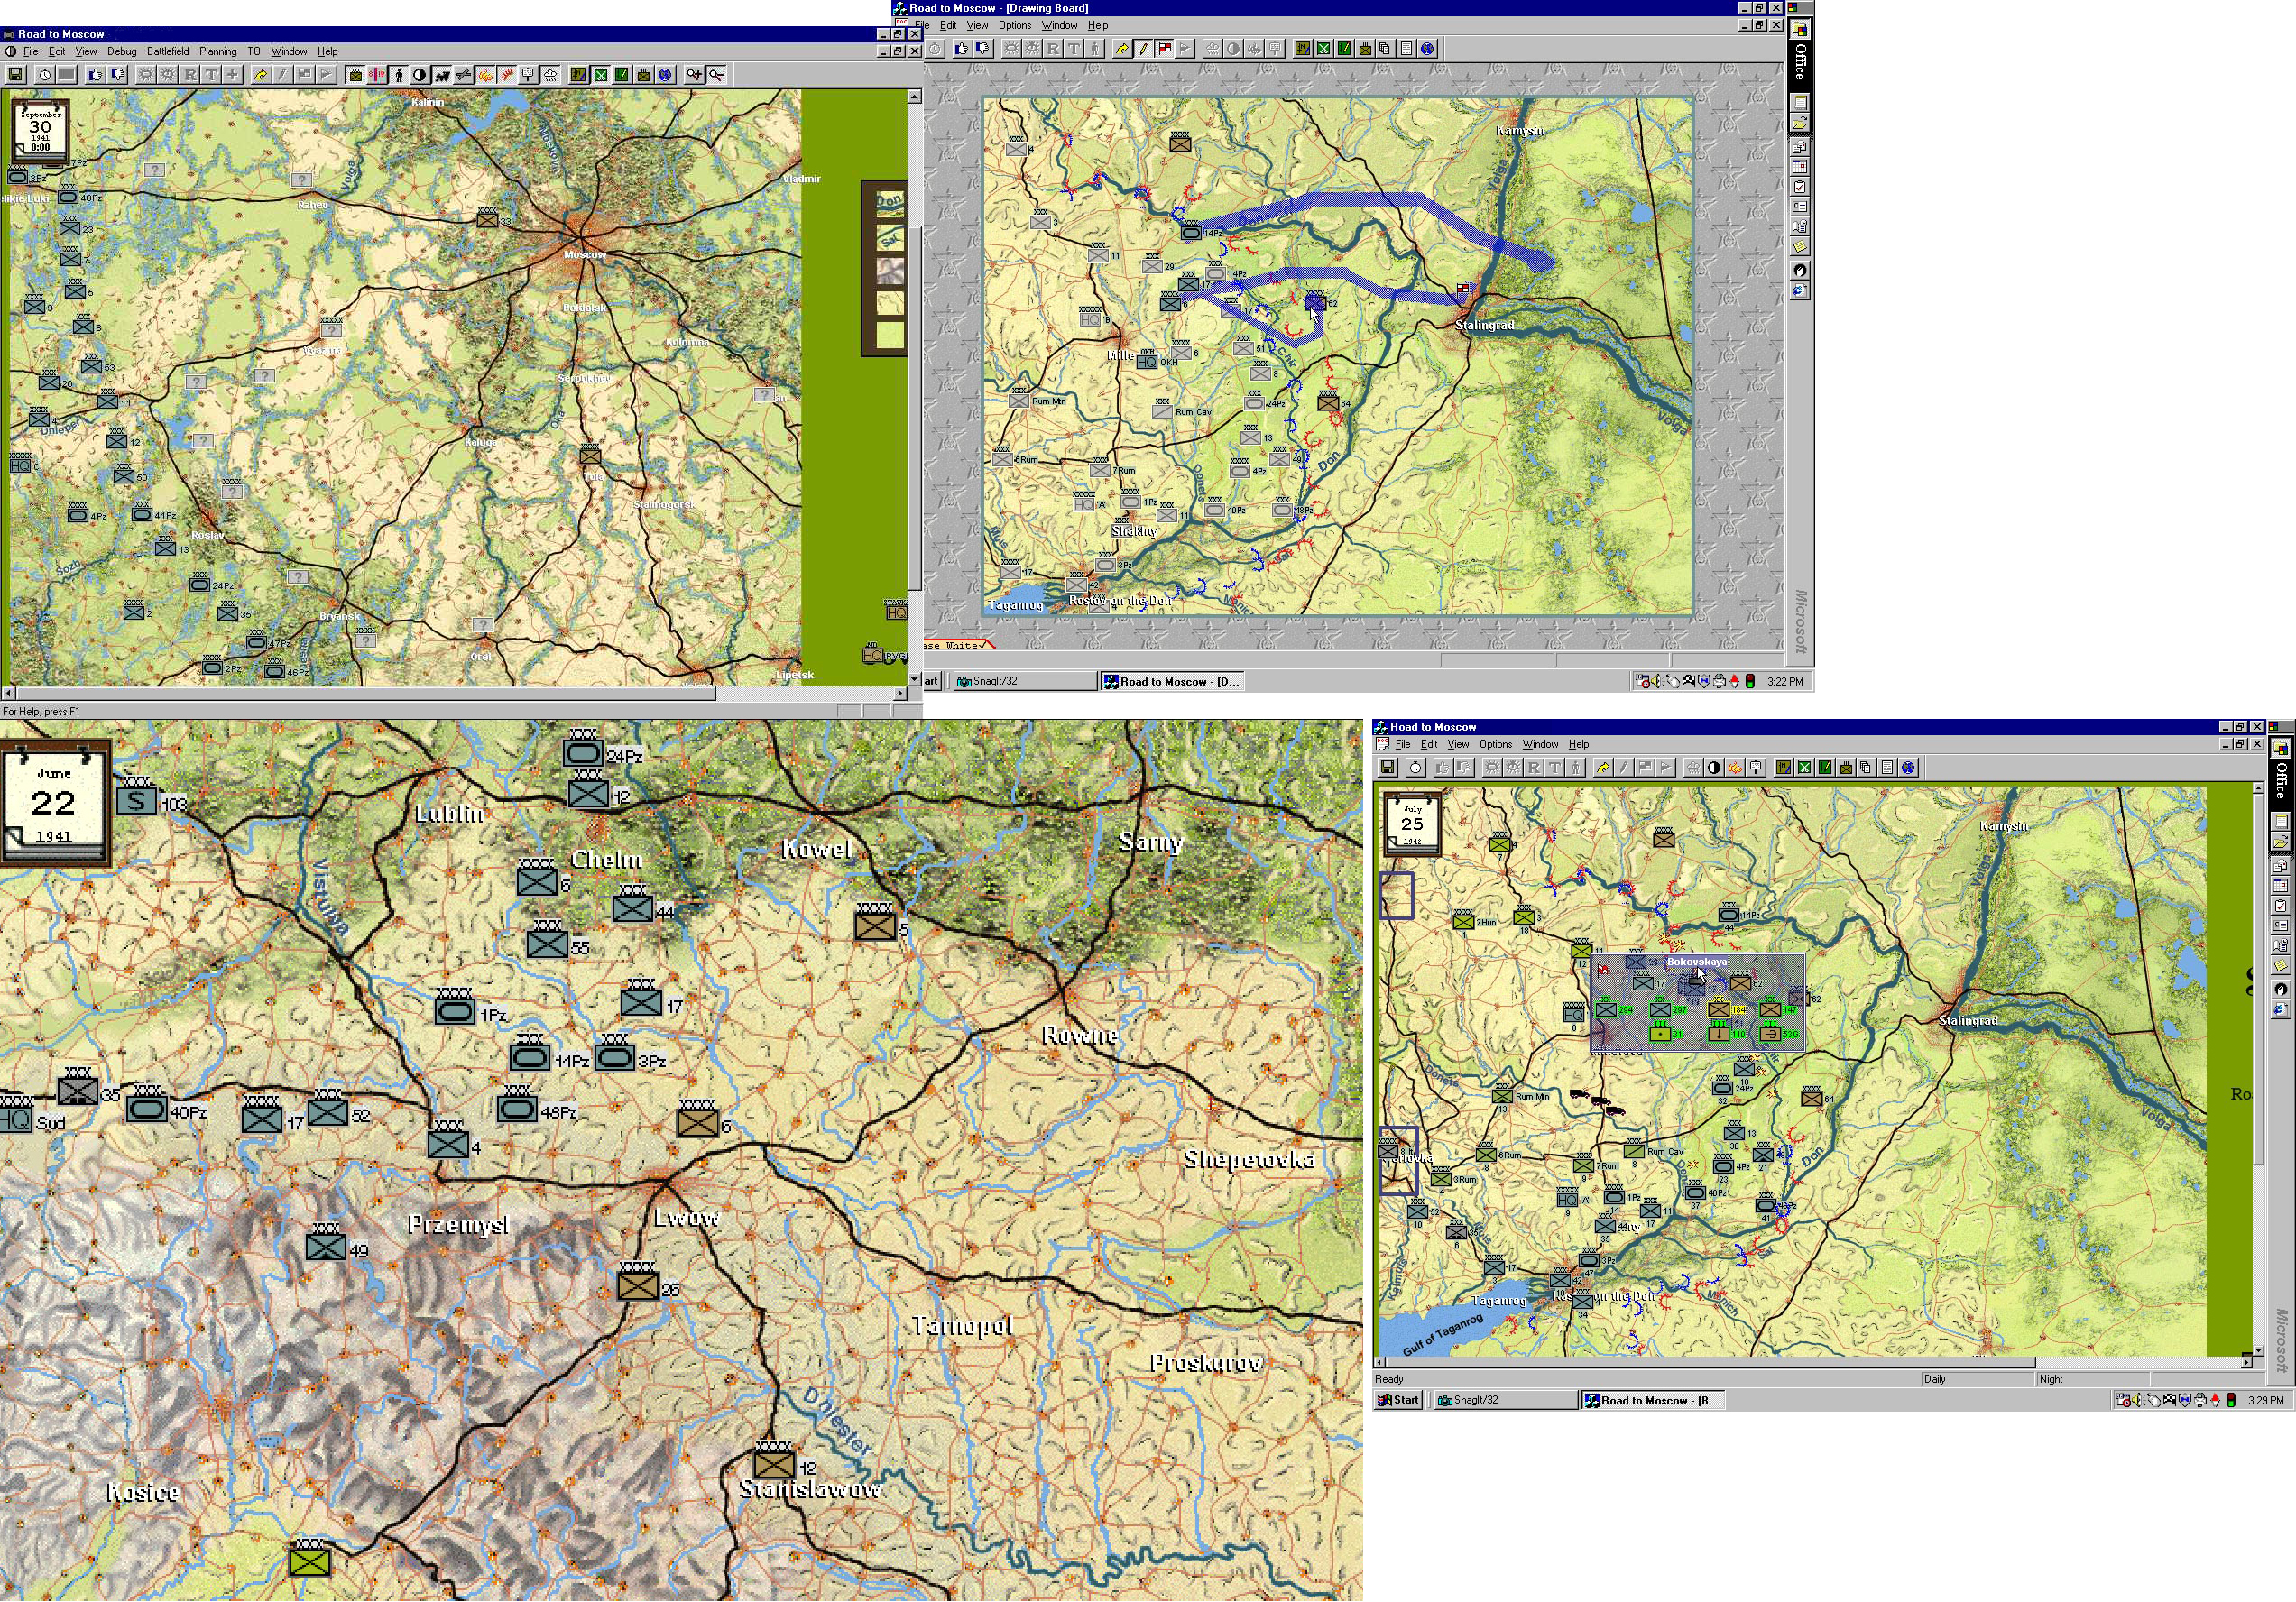Click the orange fire icon in top-left toolbar

pos(486,75)
